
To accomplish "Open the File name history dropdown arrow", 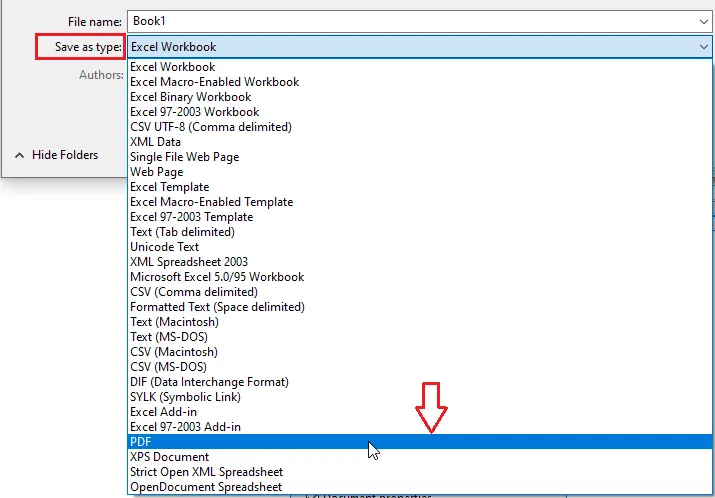I will click(x=703, y=21).
